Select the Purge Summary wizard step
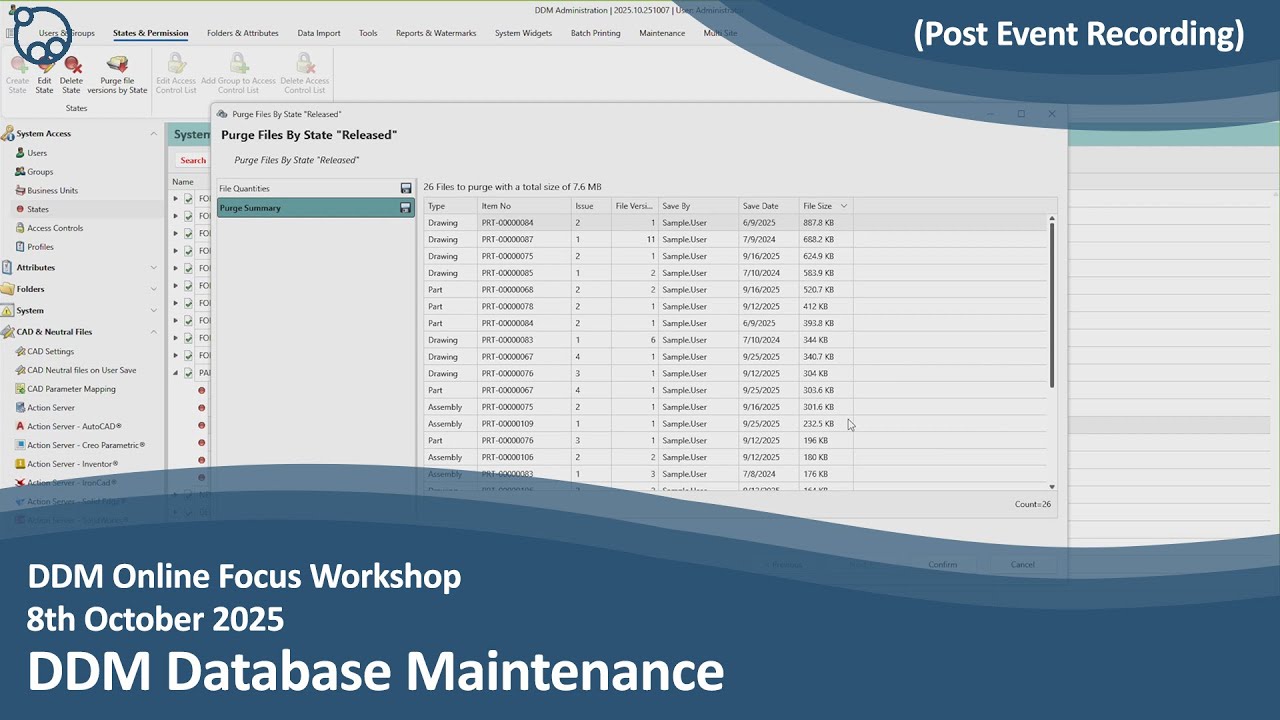This screenshot has width=1280, height=720. (316, 208)
